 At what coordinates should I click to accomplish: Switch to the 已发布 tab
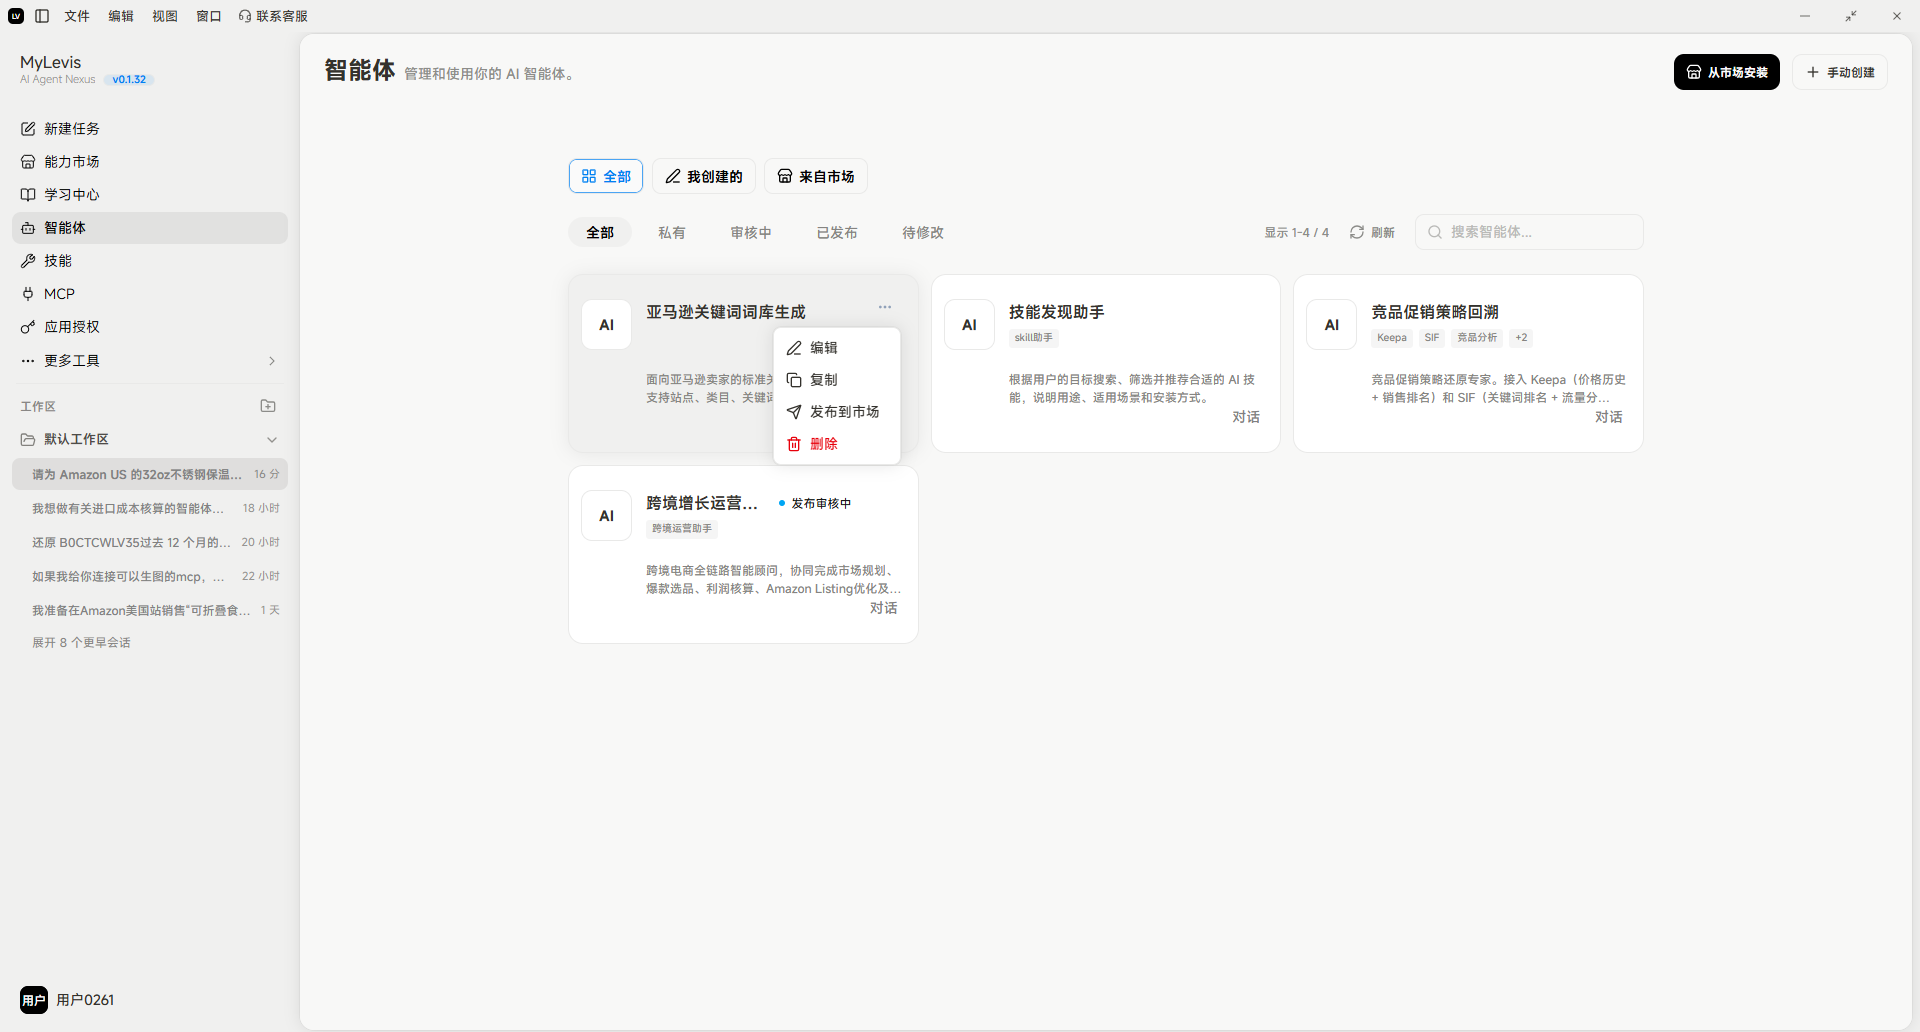pos(837,232)
